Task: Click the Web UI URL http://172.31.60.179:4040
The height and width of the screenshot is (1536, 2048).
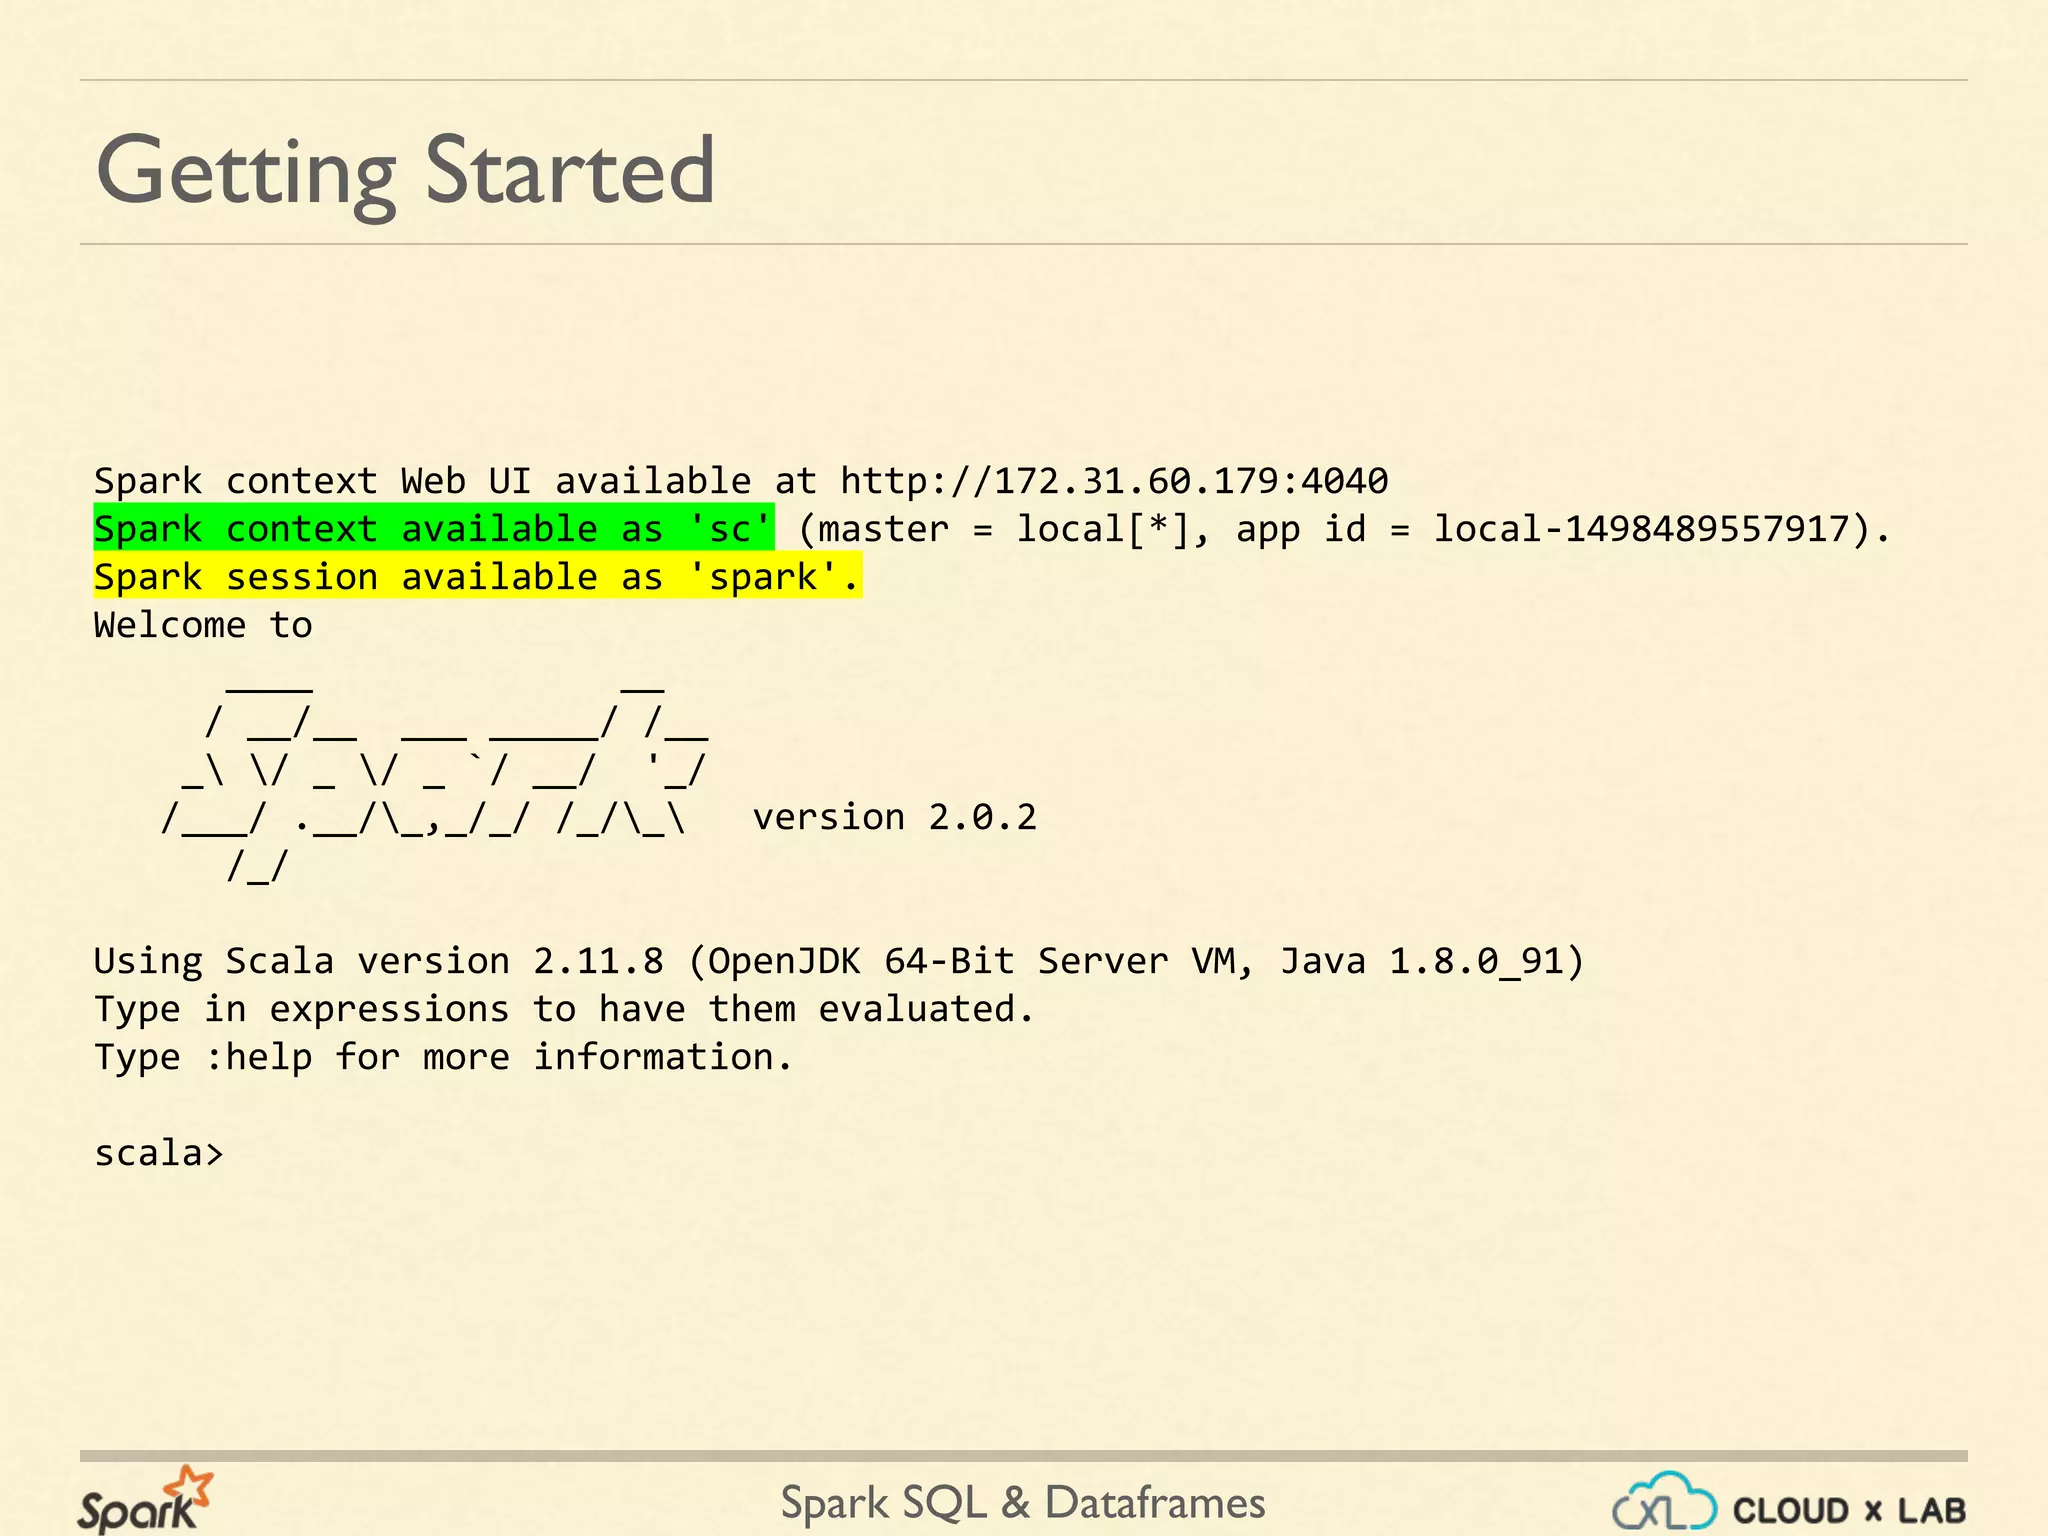Action: coord(1113,481)
